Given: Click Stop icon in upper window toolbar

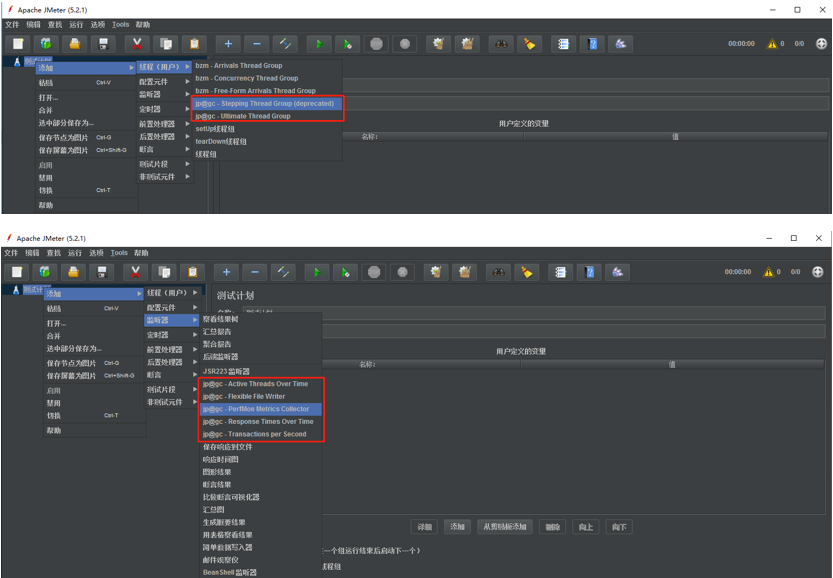Looking at the screenshot, I should (x=376, y=44).
